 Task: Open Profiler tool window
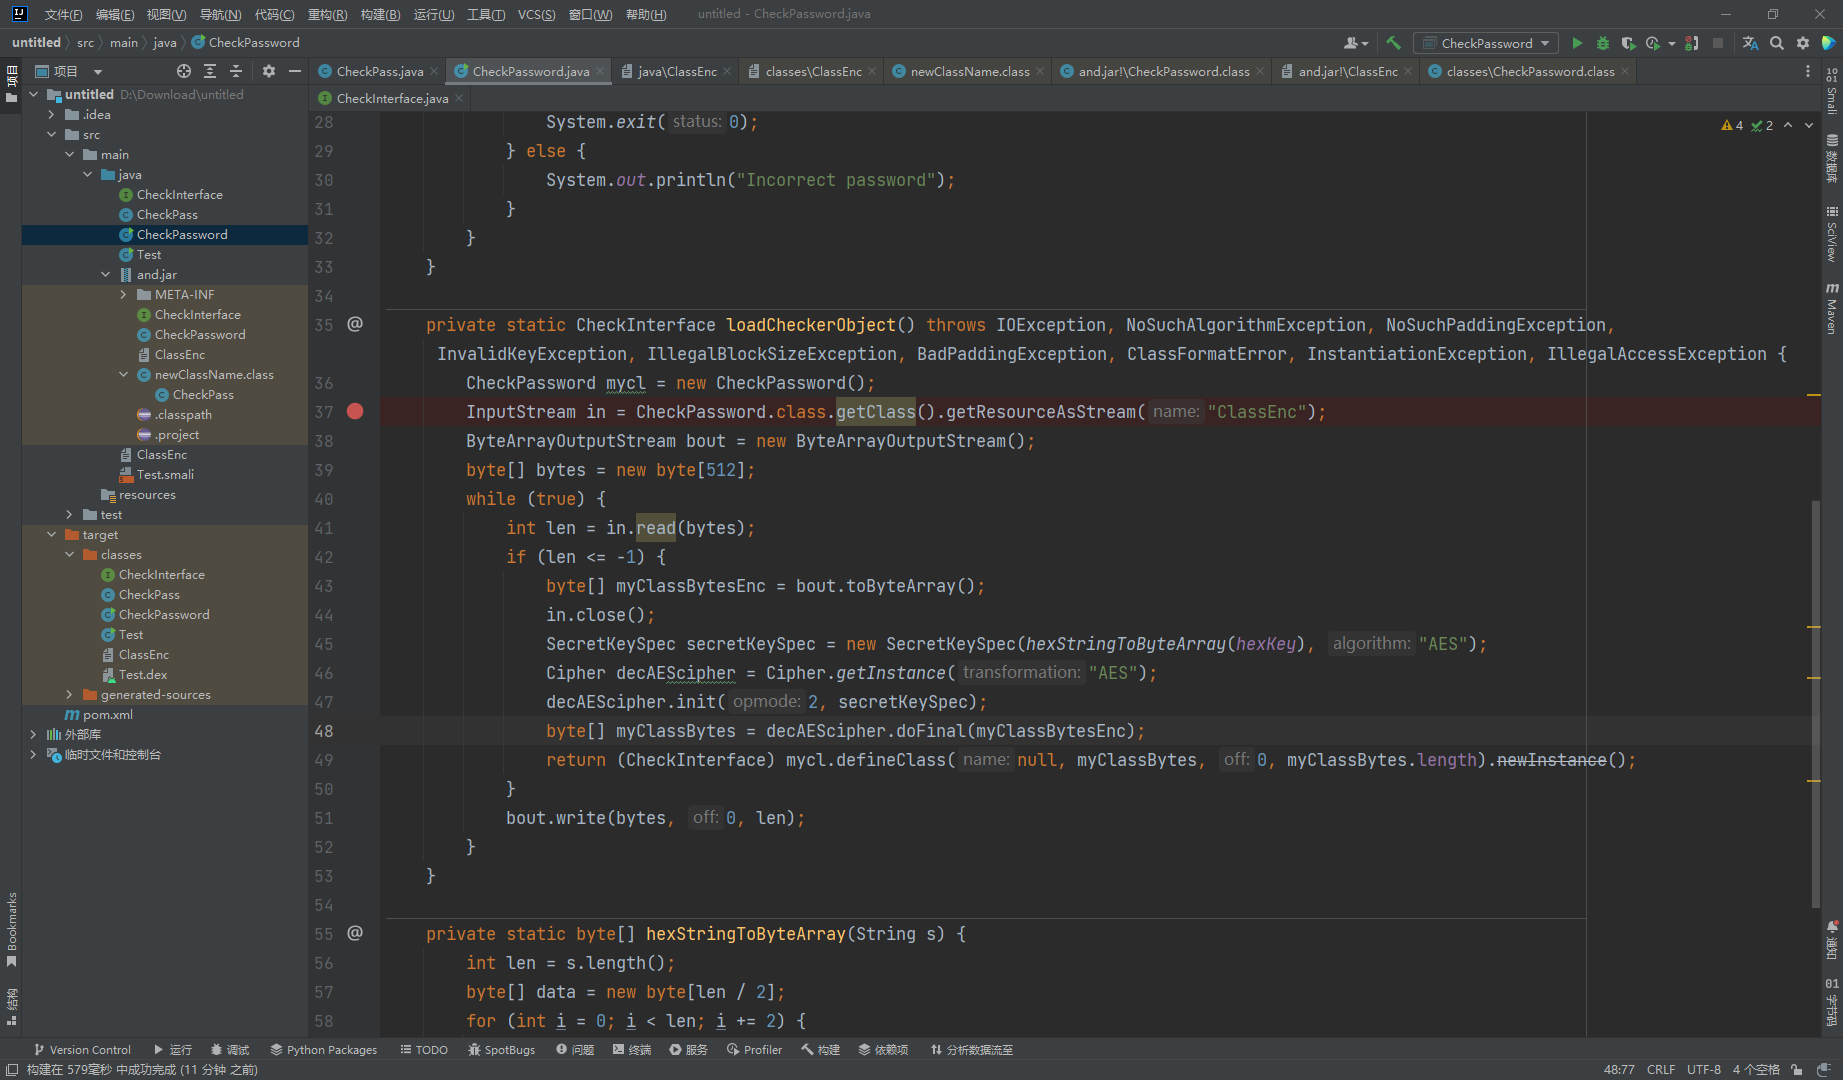[x=754, y=1050]
